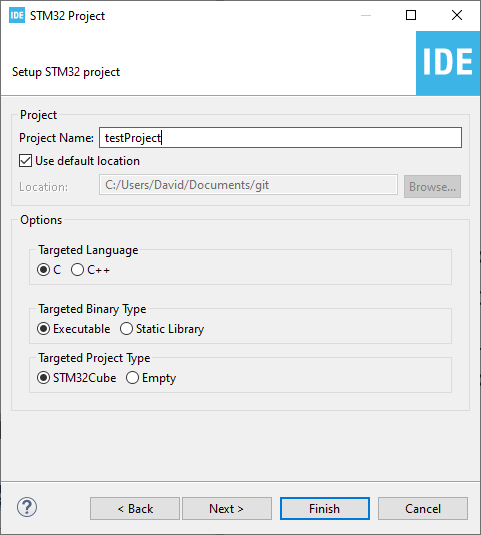Go to previous page with Back button
The image size is (481, 535).
[x=135, y=509]
